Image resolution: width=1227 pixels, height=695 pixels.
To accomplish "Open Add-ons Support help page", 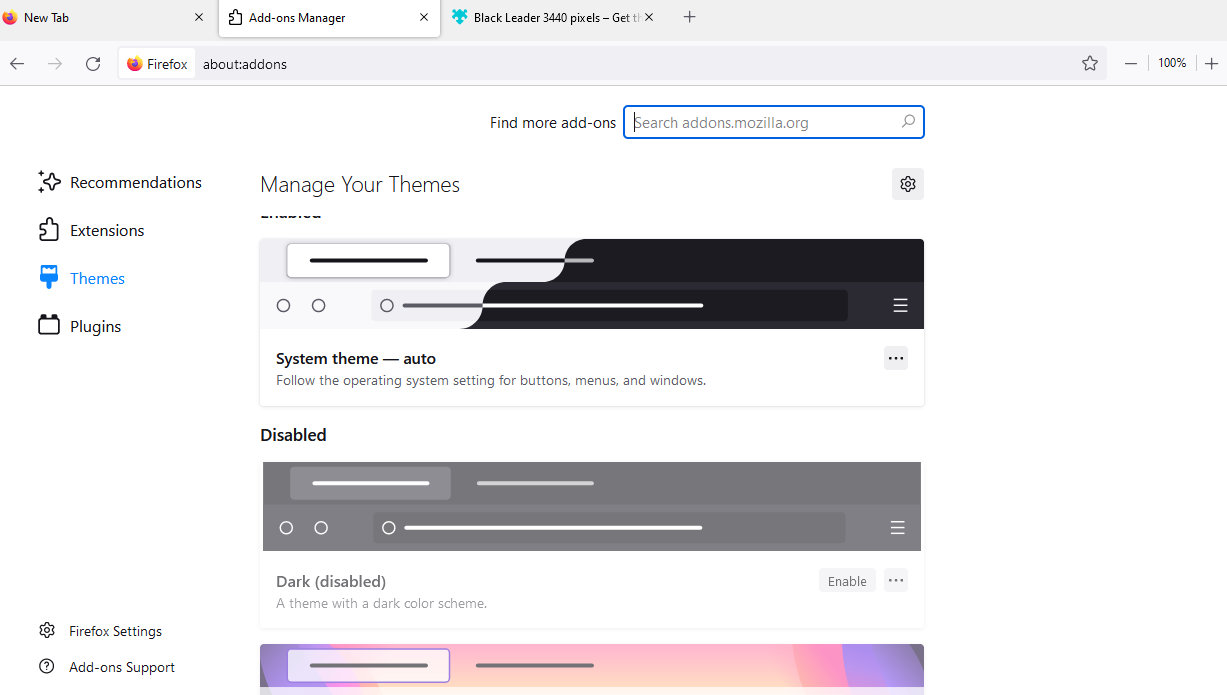I will tap(122, 666).
